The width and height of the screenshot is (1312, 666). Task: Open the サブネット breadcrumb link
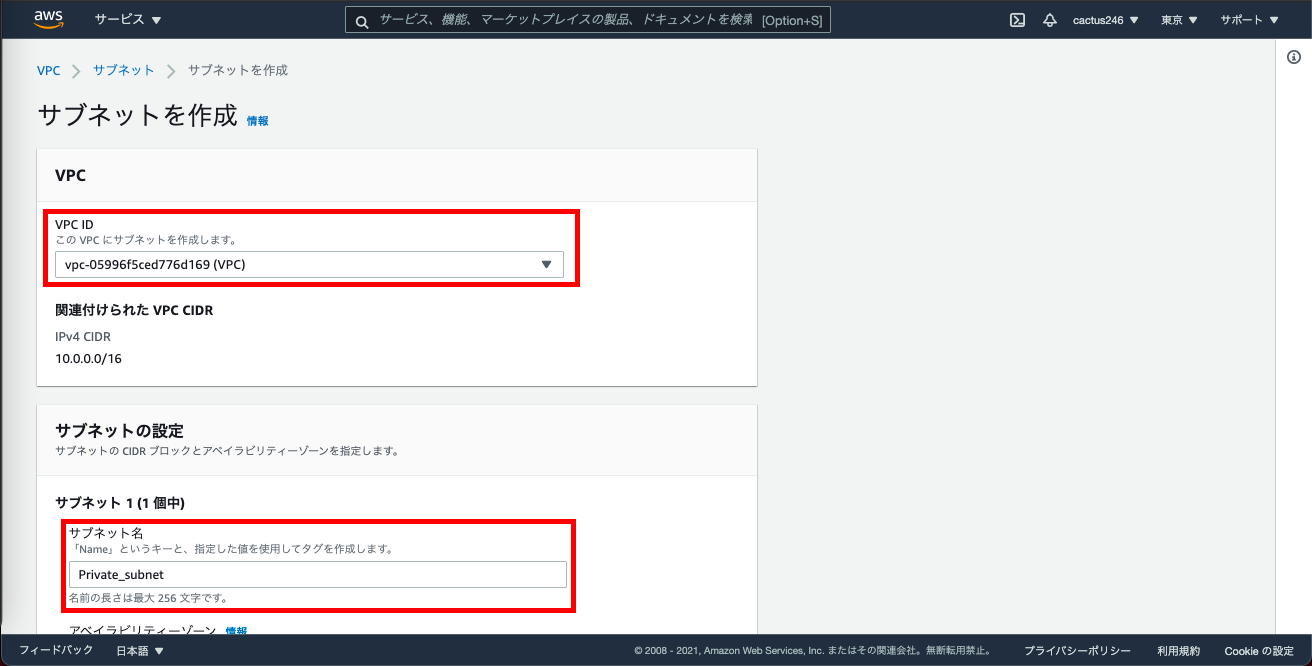[x=122, y=70]
